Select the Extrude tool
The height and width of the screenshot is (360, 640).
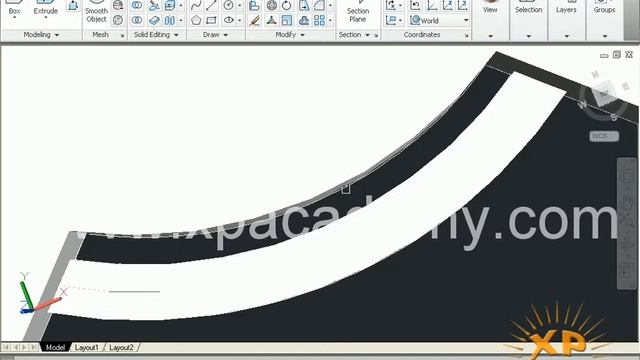[x=45, y=7]
